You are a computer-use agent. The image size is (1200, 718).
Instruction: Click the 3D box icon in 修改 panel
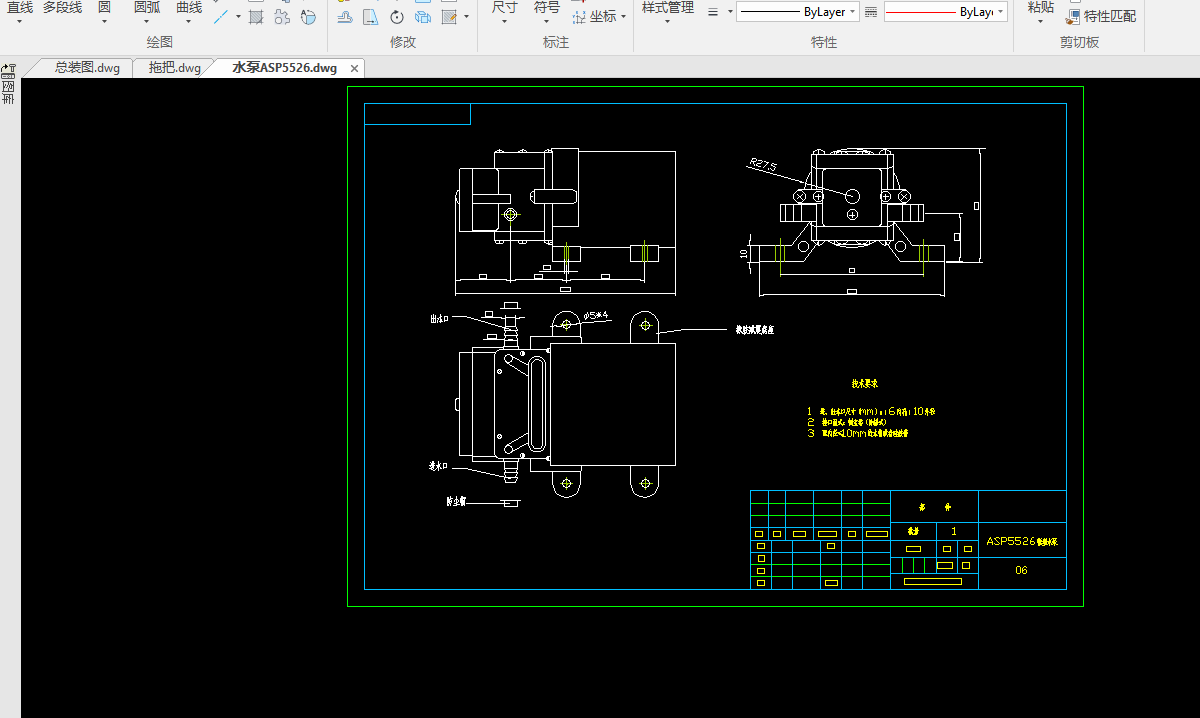[423, 17]
